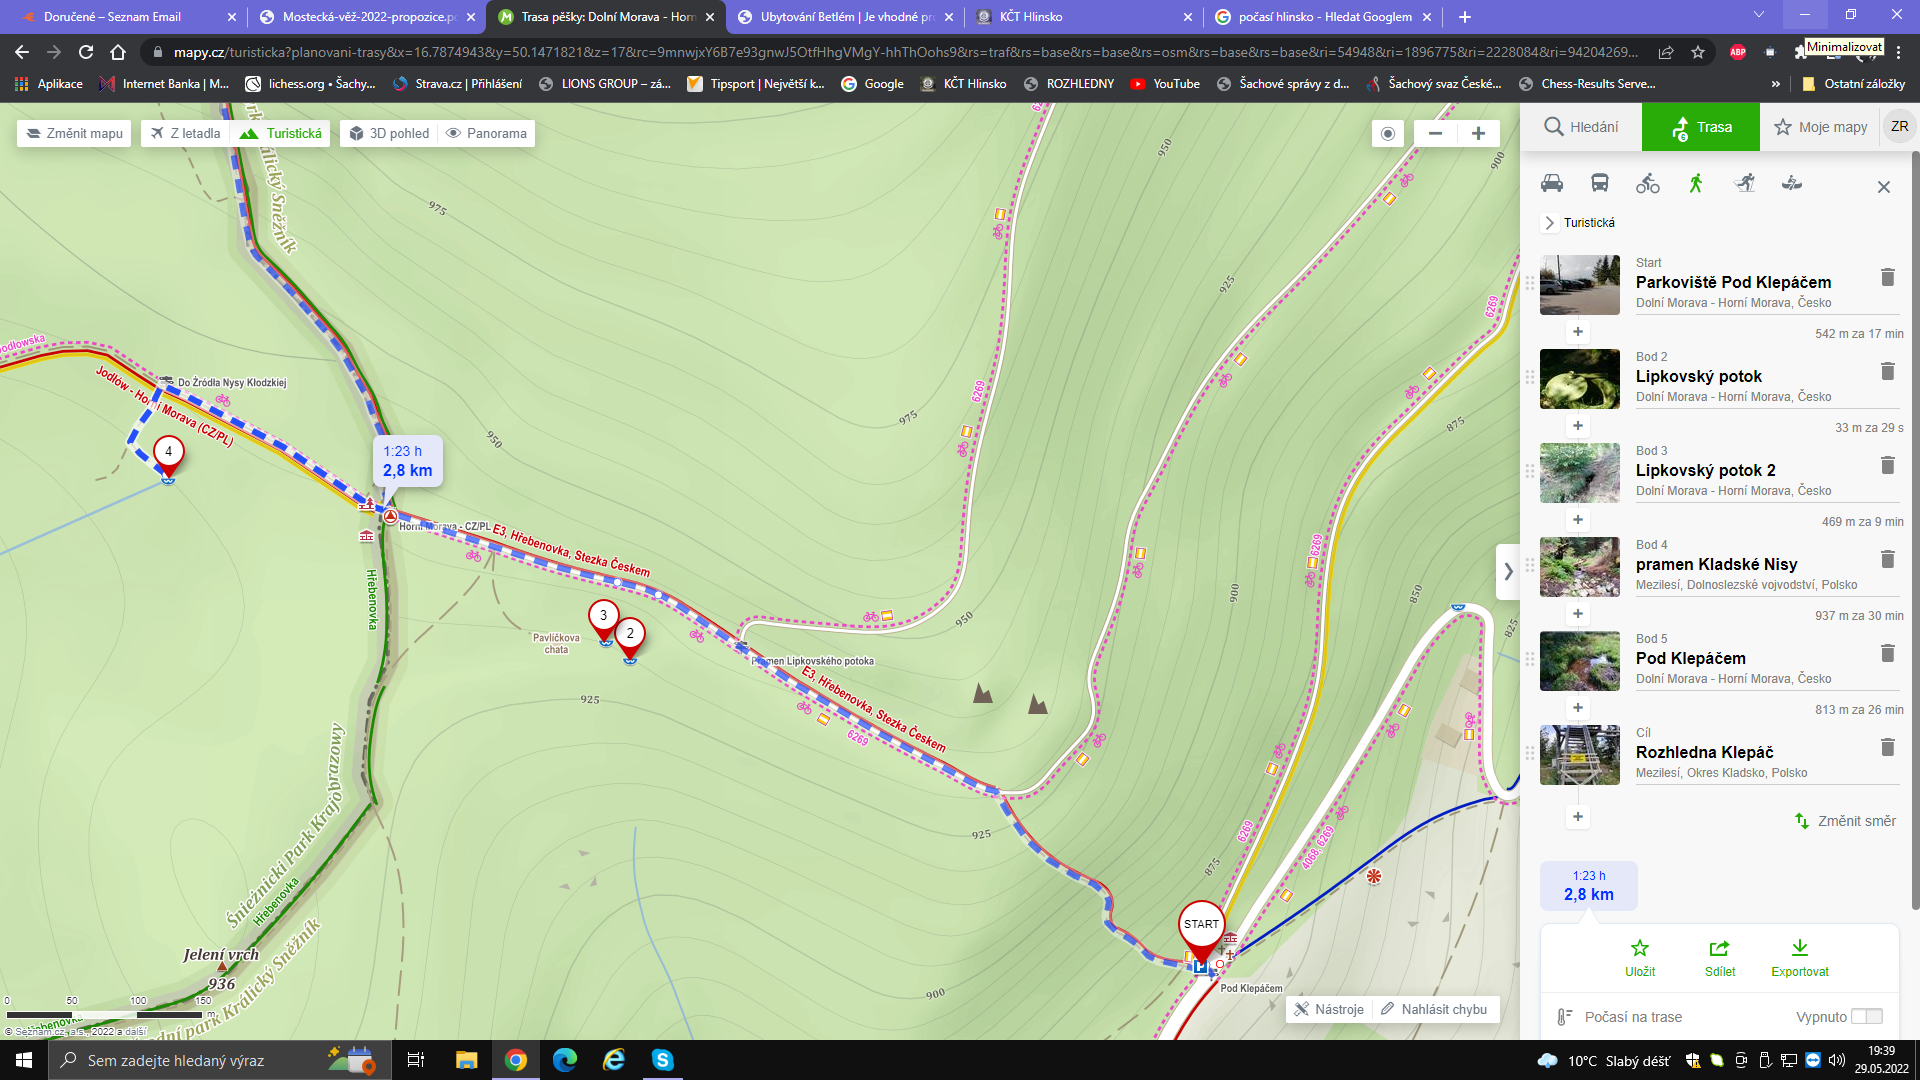
Task: Open the Změnit mapu selector
Action: click(74, 133)
